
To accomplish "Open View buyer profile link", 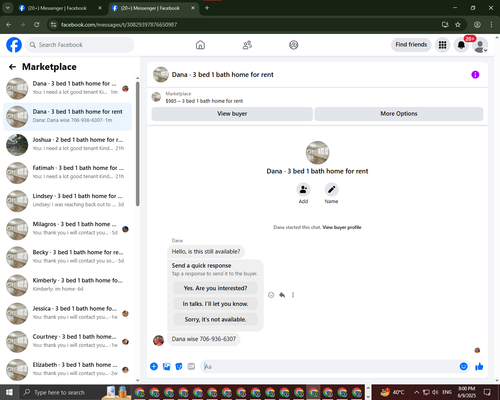I will tap(342, 227).
